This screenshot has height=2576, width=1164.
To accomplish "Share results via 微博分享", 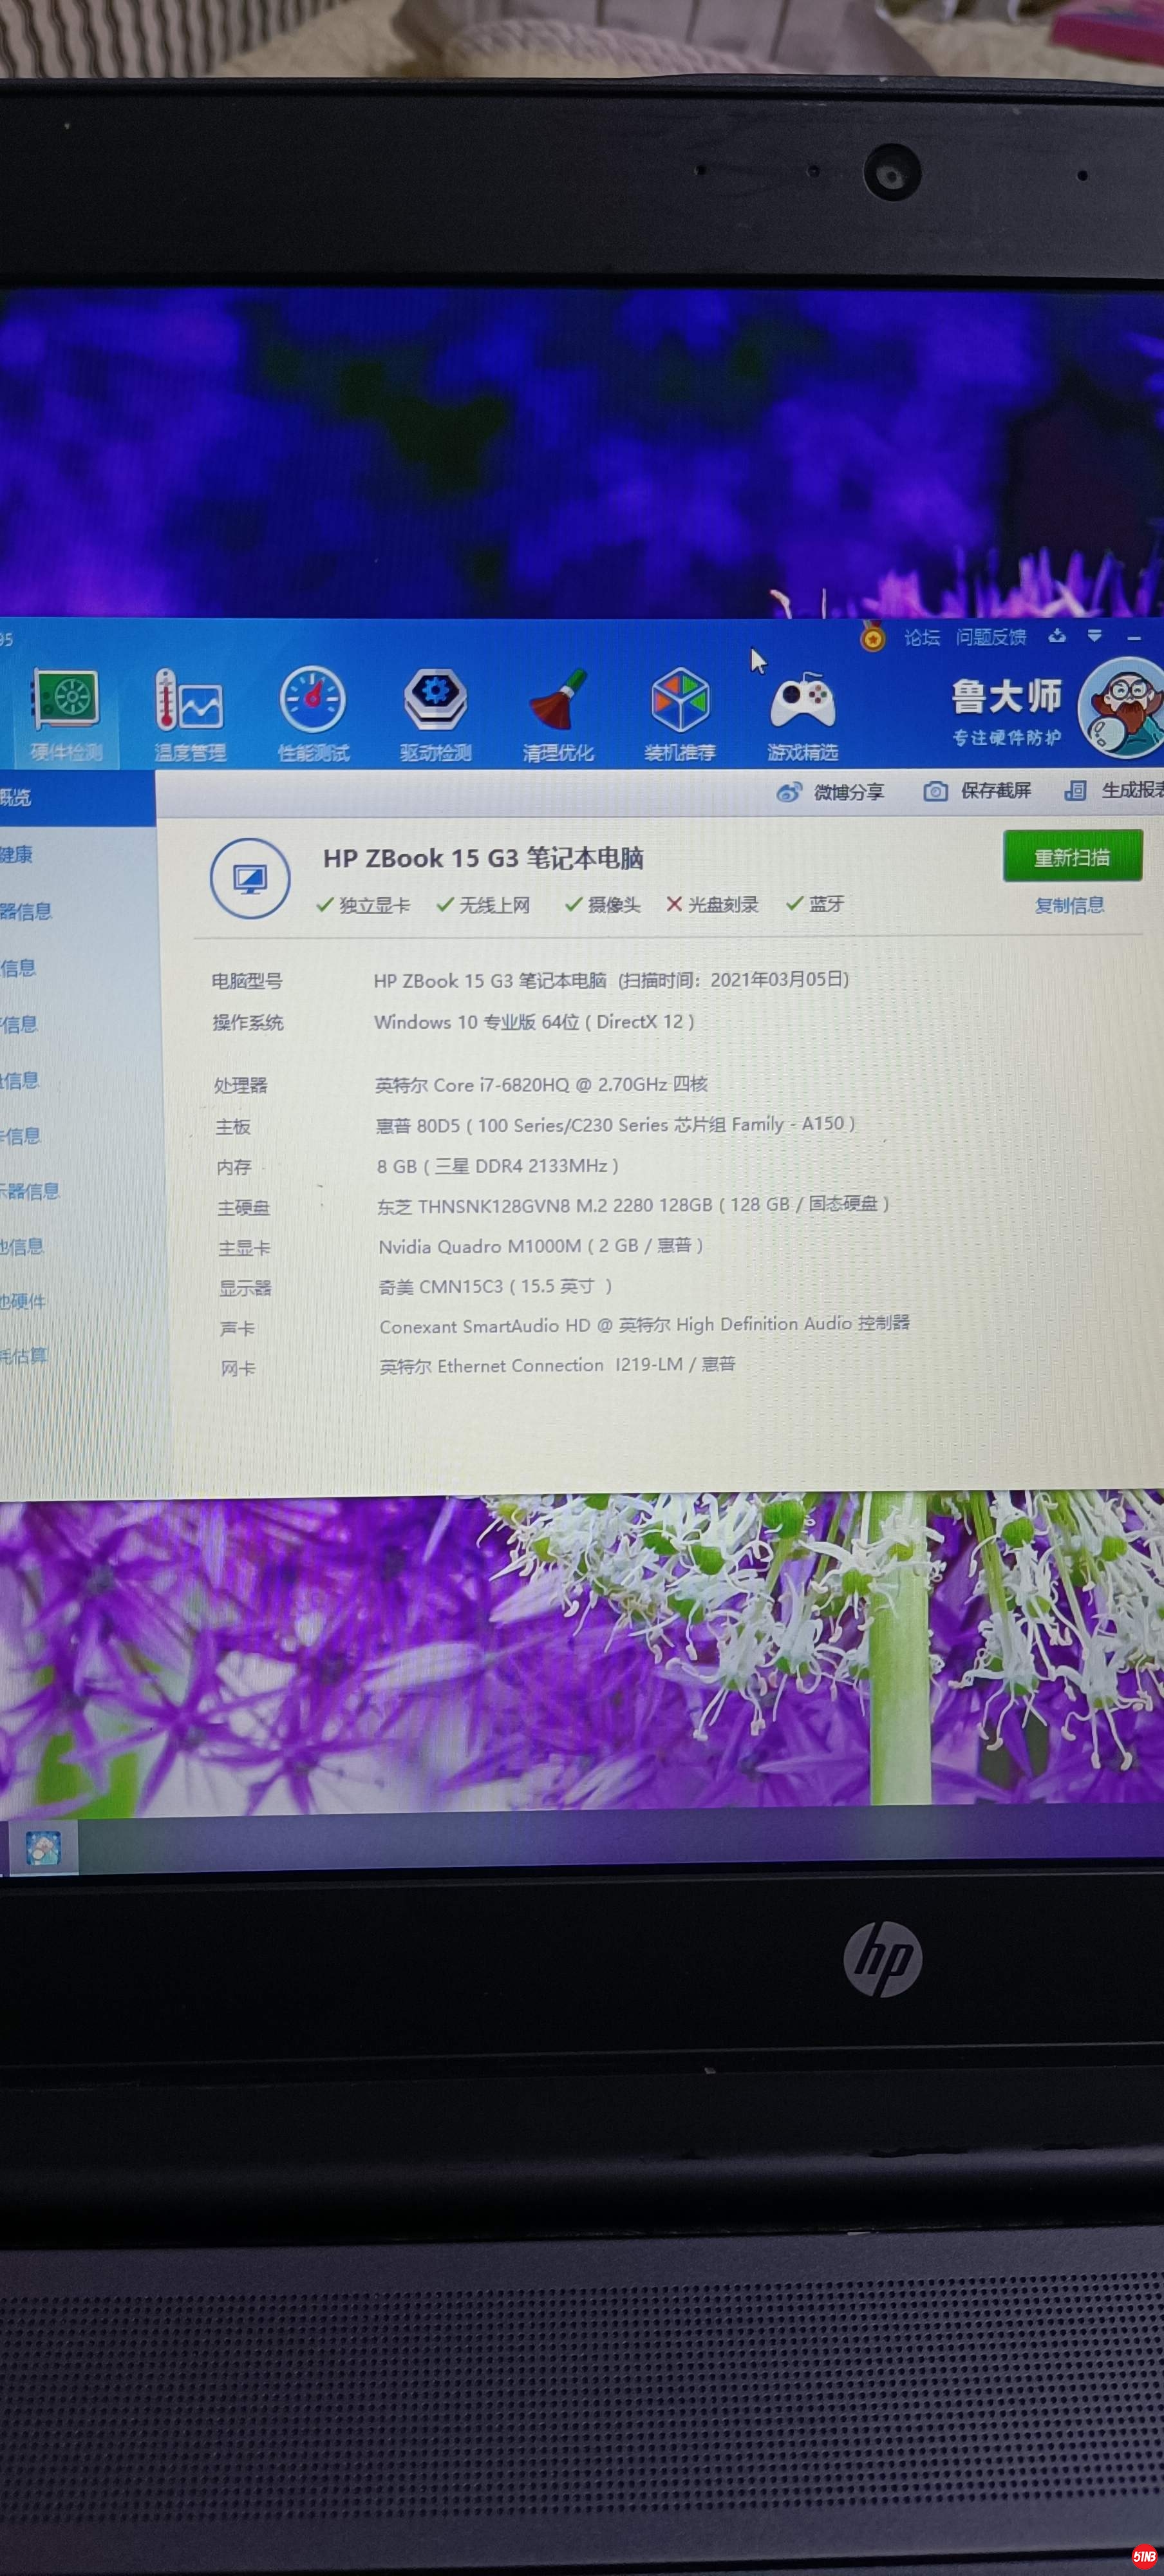I will pyautogui.click(x=831, y=792).
